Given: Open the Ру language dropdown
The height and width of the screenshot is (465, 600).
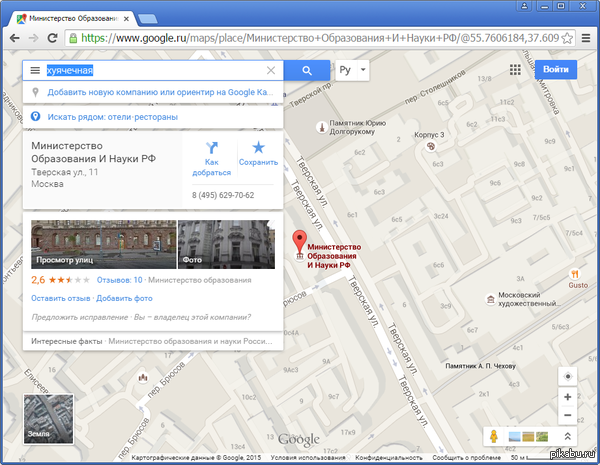Looking at the screenshot, I should click(x=352, y=70).
